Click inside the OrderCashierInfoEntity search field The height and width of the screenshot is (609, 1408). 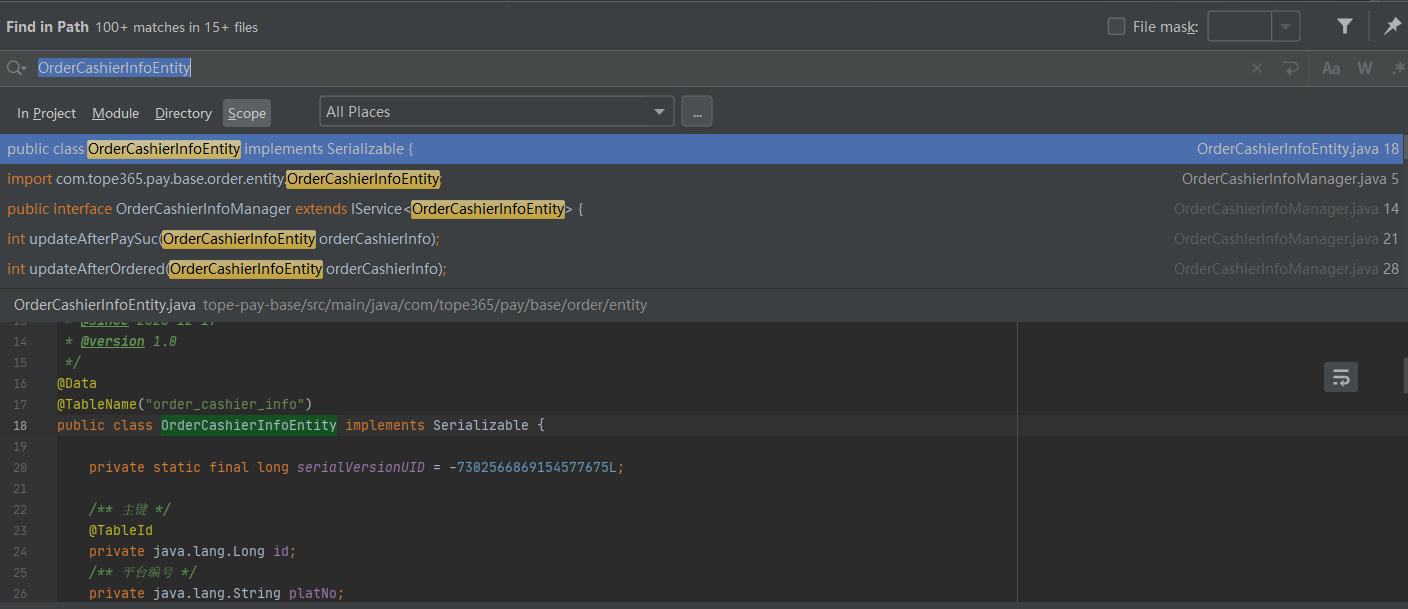point(114,68)
